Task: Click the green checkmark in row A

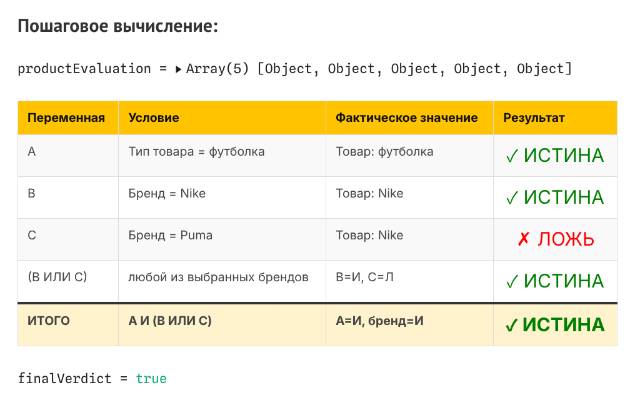Action: pyautogui.click(x=512, y=156)
